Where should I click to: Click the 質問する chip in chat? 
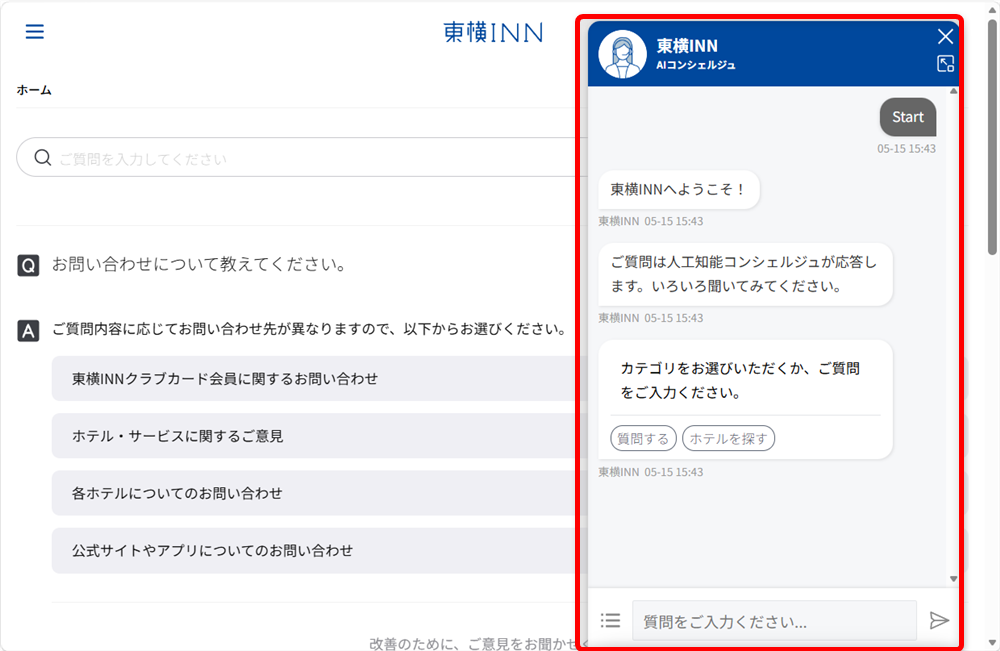pos(643,439)
